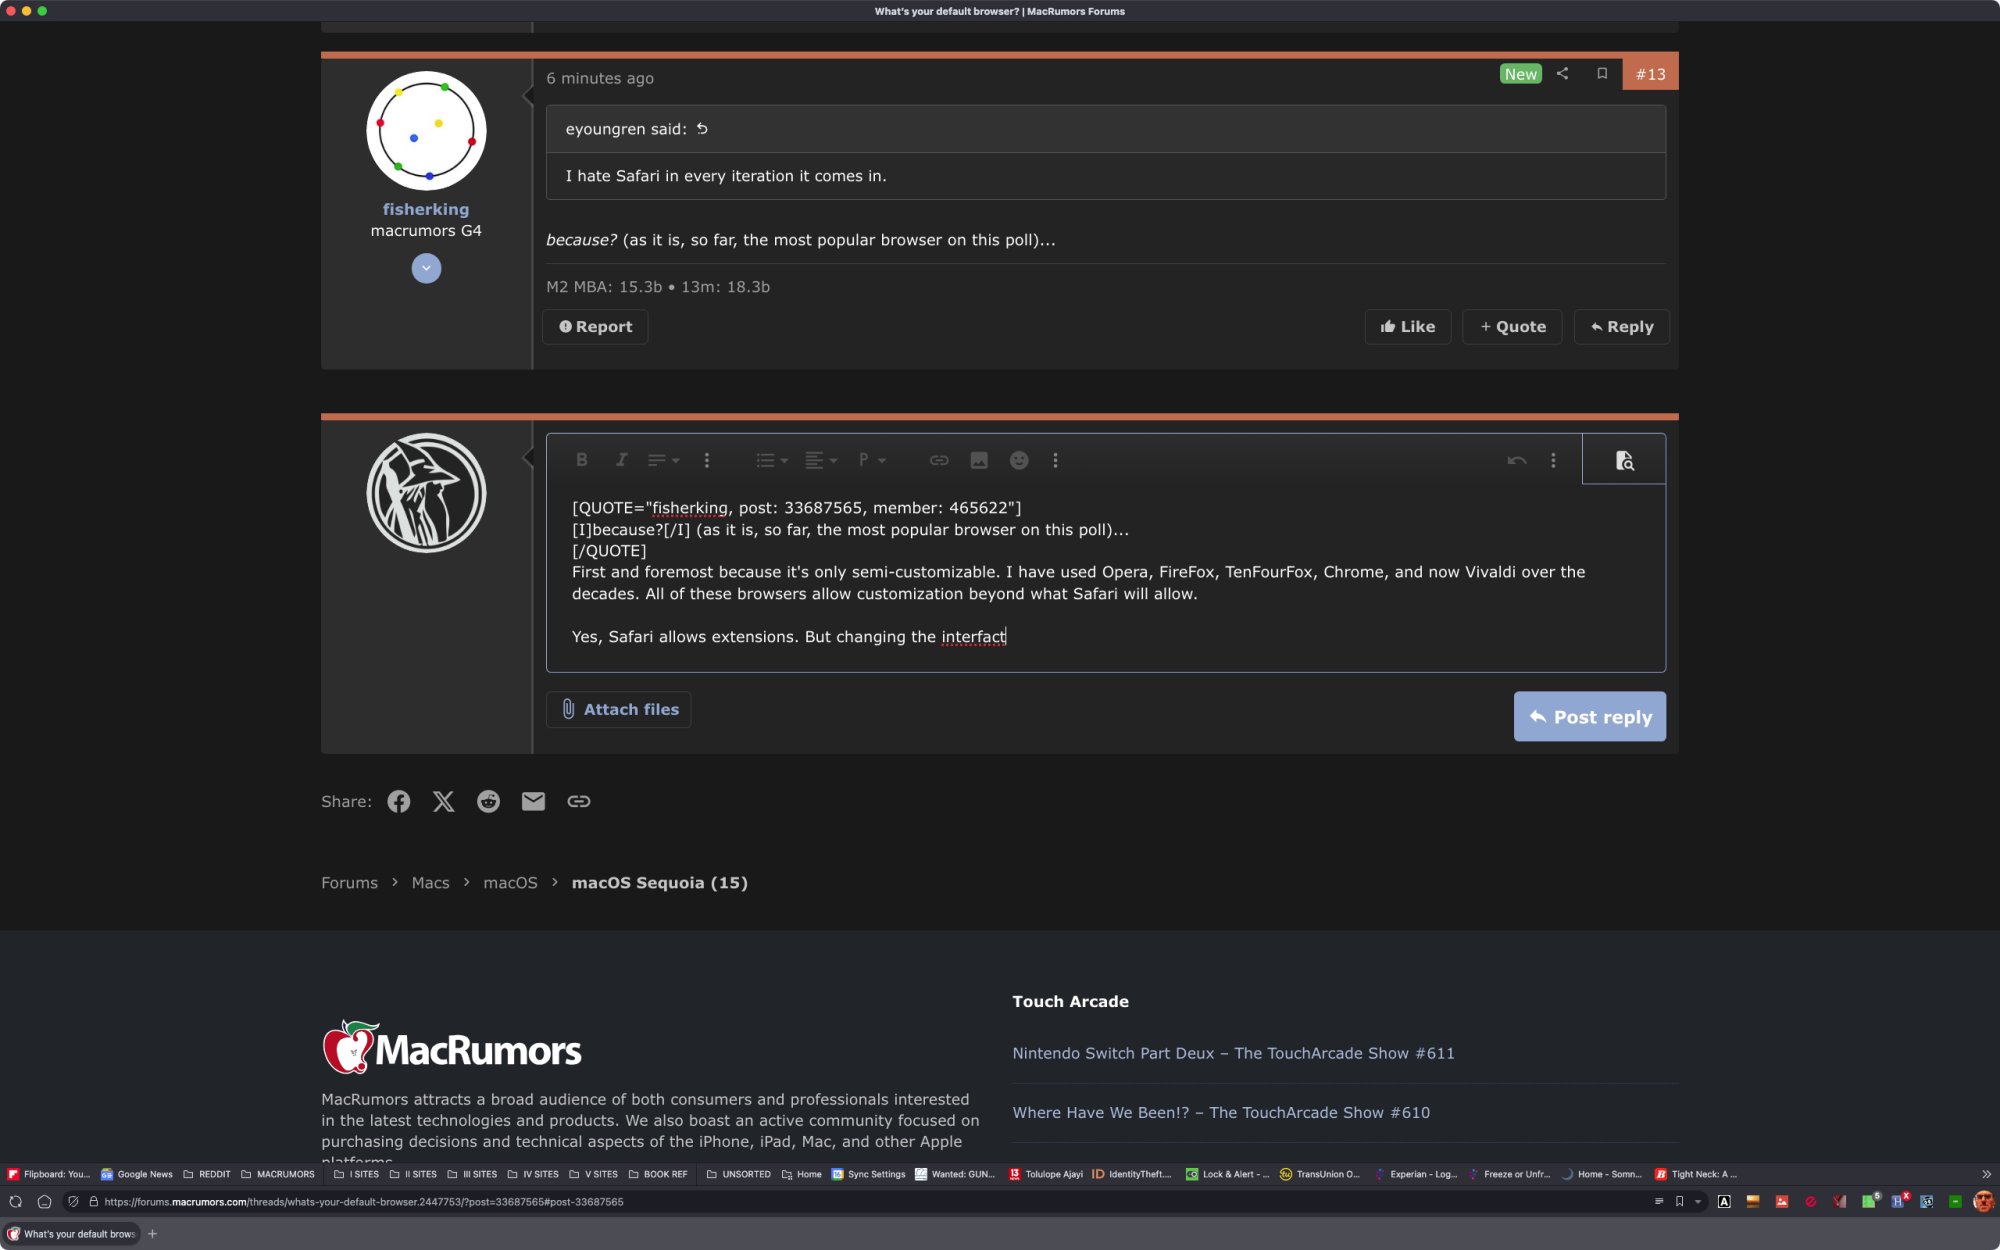Bookmark post #13
The height and width of the screenshot is (1250, 2000).
(1602, 74)
